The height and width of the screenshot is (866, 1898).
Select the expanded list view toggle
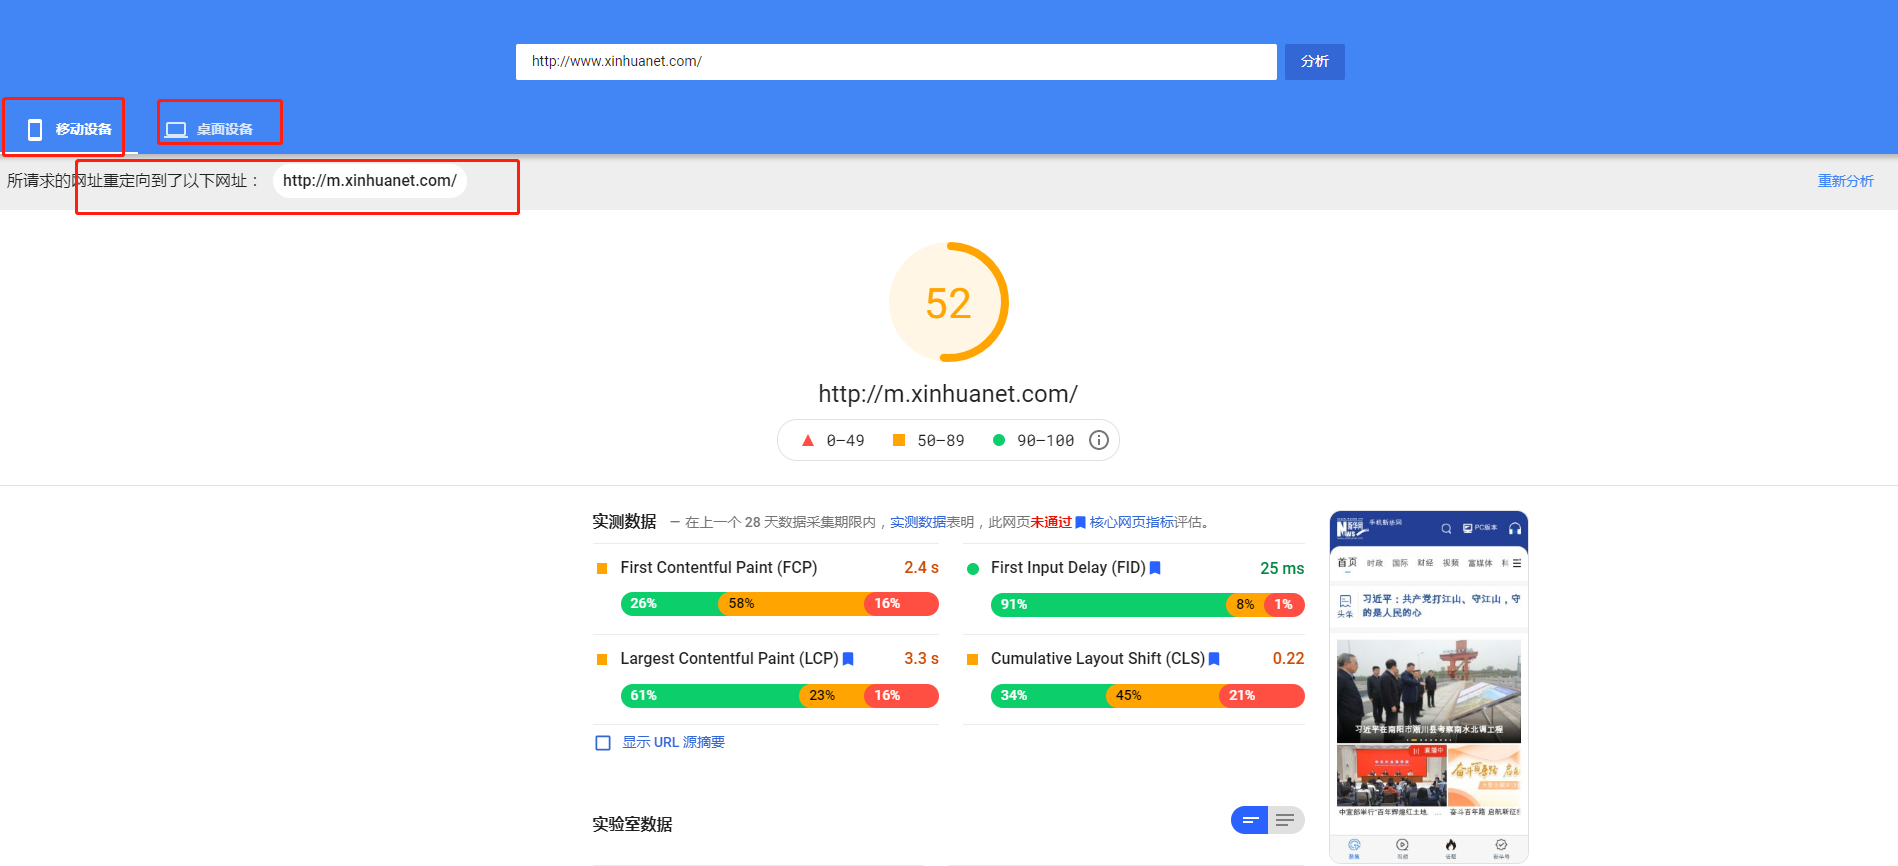1286,820
